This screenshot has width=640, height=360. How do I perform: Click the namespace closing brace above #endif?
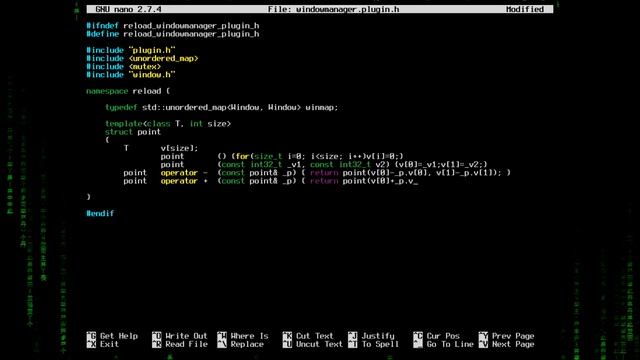(x=89, y=197)
